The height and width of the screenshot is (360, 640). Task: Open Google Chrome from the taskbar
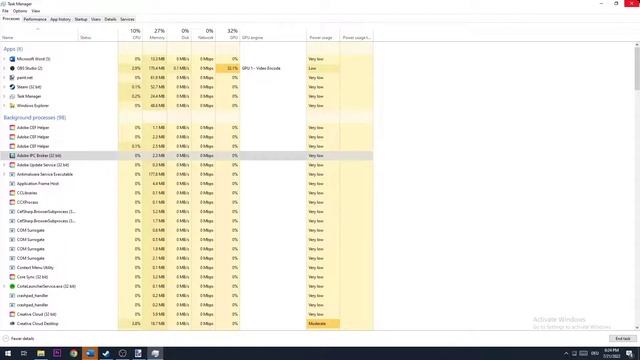pyautogui.click(x=73, y=353)
